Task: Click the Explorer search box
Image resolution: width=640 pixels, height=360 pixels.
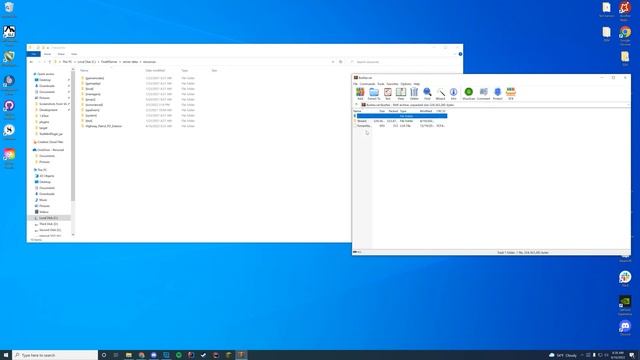Action: pyautogui.click(x=404, y=62)
